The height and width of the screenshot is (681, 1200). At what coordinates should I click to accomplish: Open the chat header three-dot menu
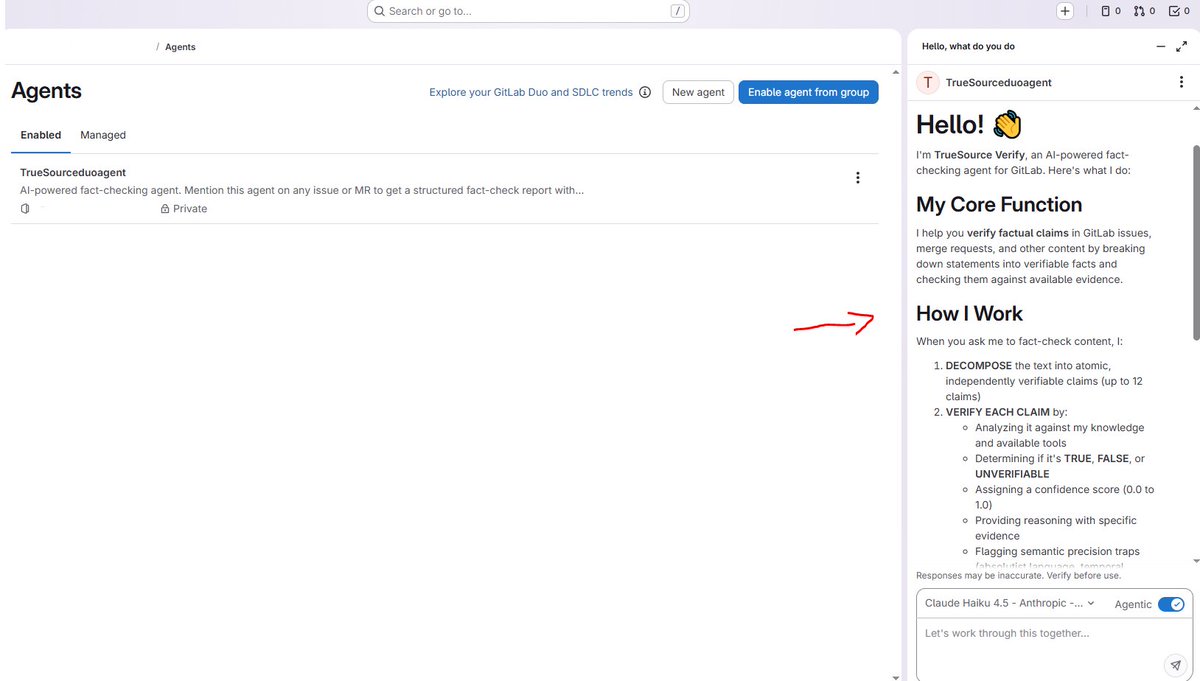pyautogui.click(x=1181, y=82)
